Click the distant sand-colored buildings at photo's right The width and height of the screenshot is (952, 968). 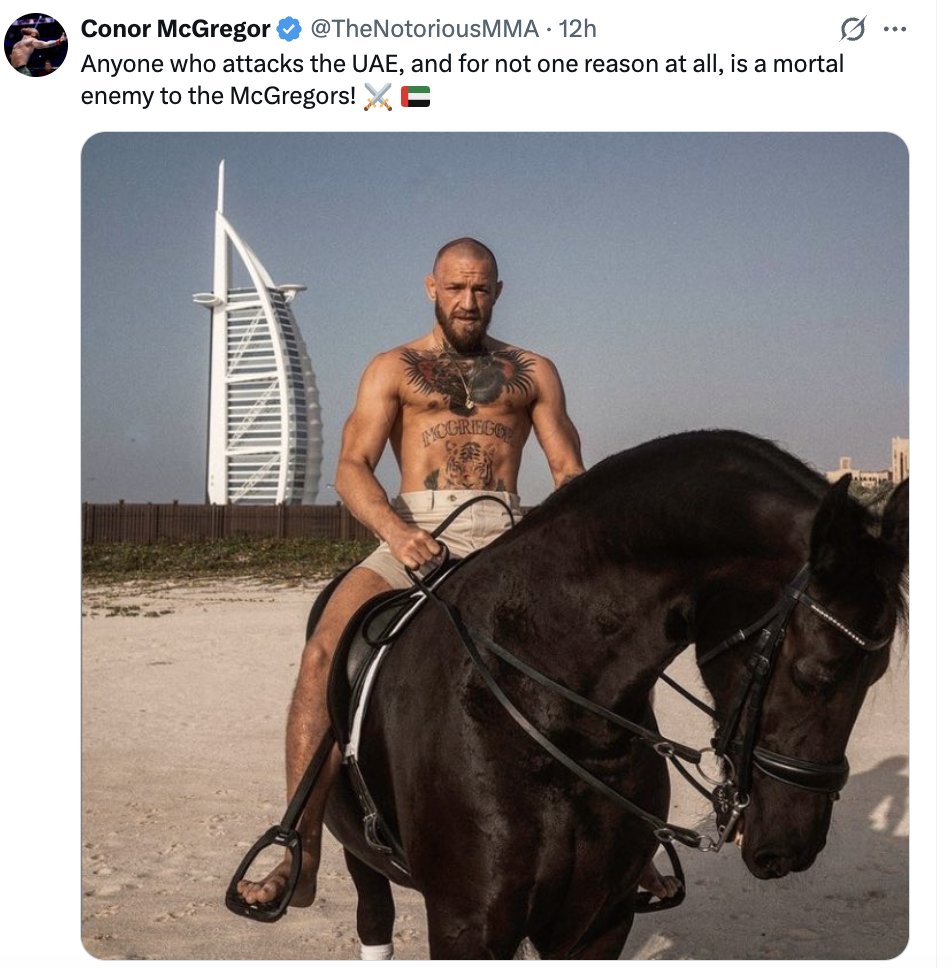coord(867,463)
